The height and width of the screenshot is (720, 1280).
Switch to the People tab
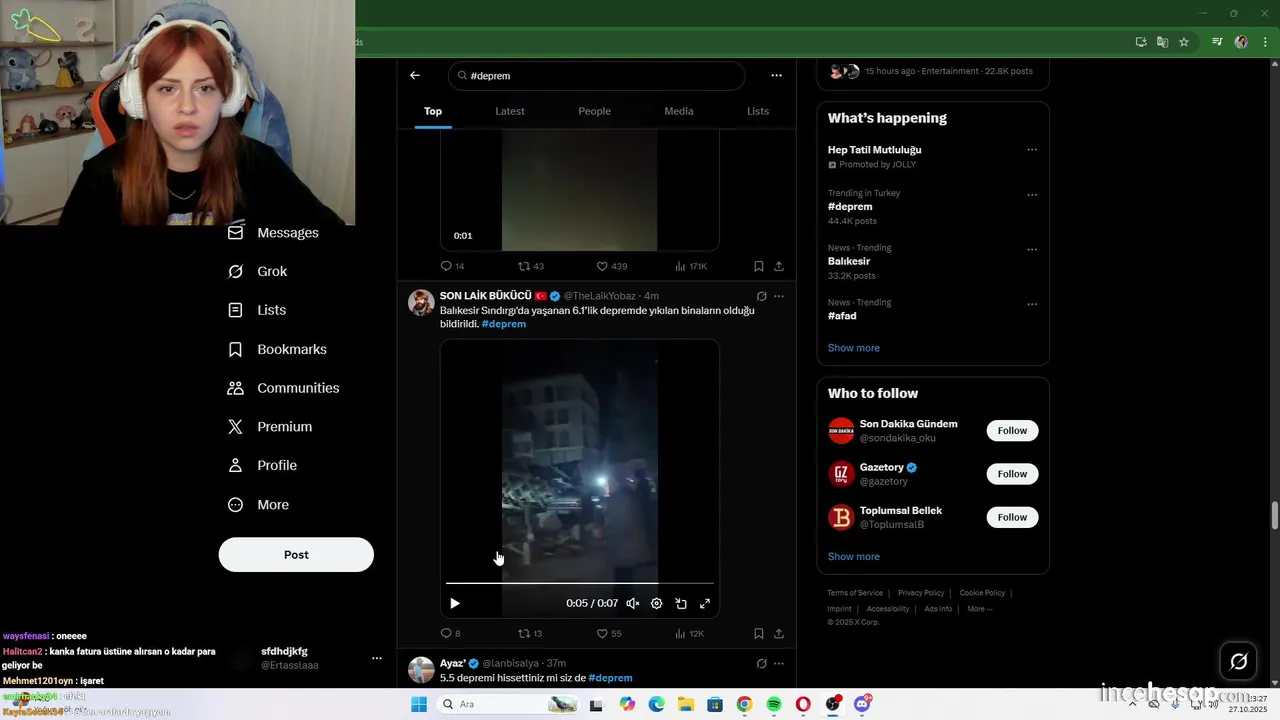[x=594, y=111]
